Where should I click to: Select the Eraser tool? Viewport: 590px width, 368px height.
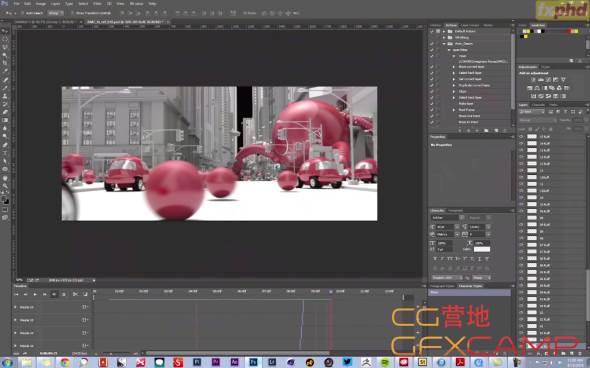(x=5, y=112)
